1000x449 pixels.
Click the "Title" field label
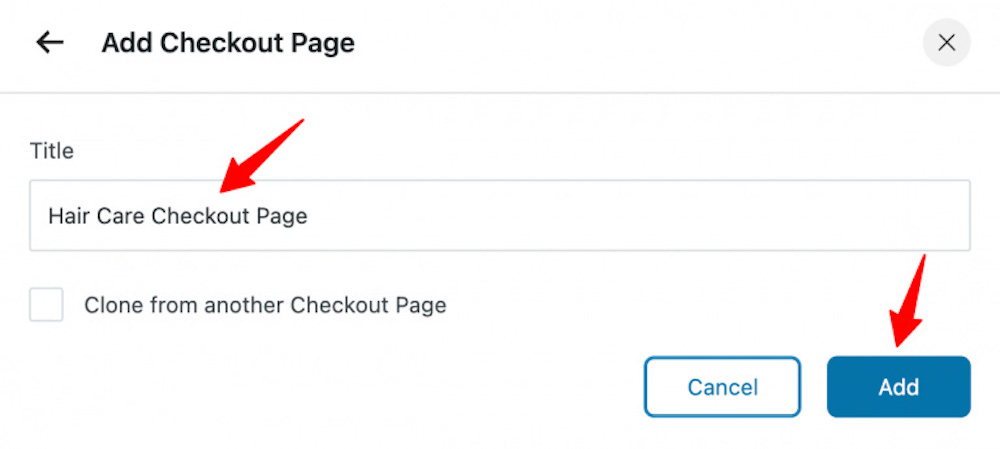pos(52,151)
